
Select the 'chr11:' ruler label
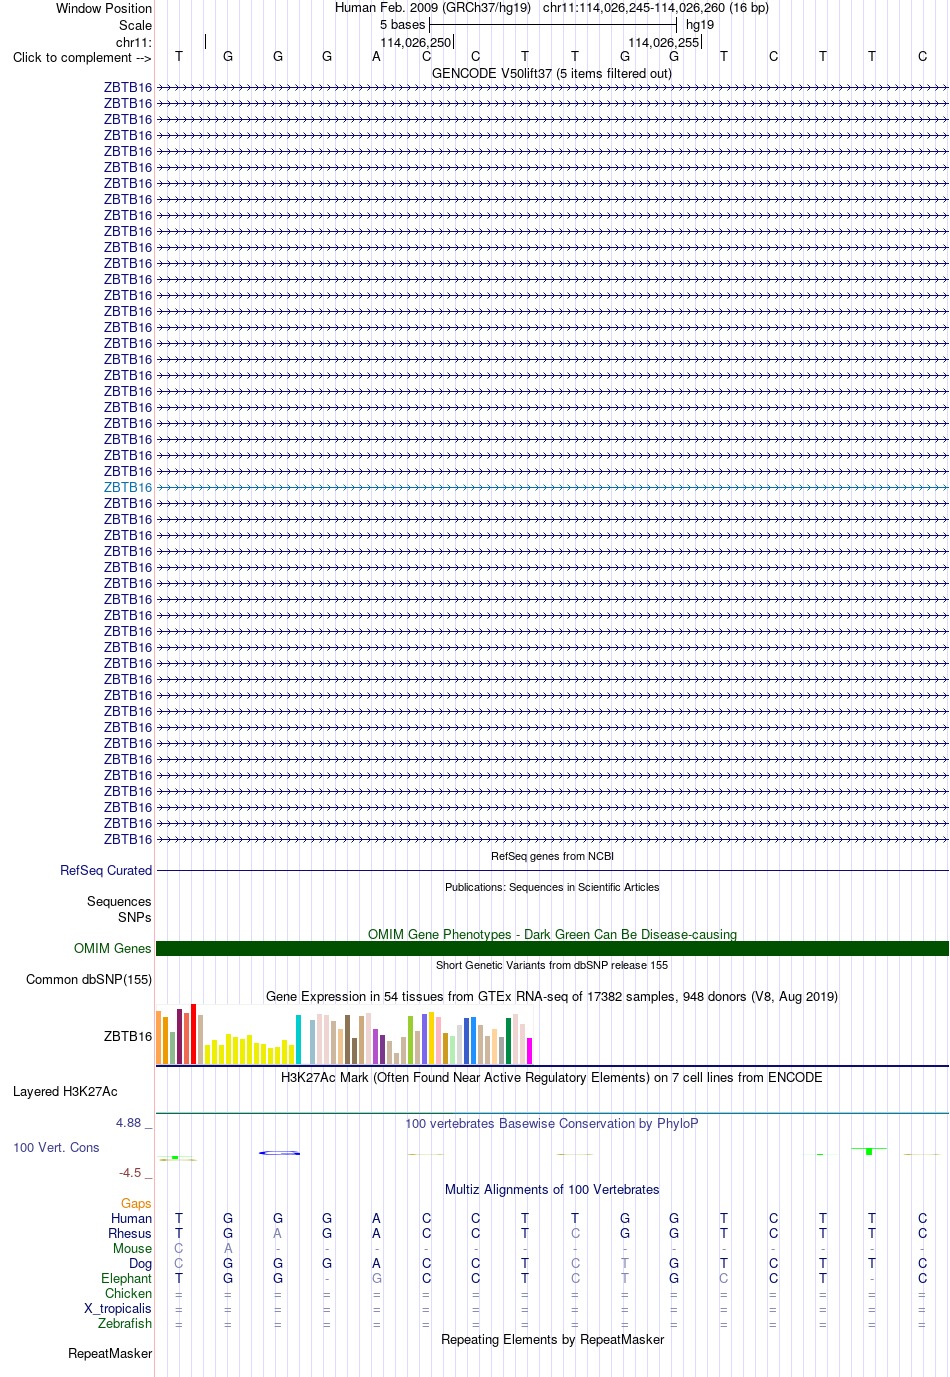point(133,42)
